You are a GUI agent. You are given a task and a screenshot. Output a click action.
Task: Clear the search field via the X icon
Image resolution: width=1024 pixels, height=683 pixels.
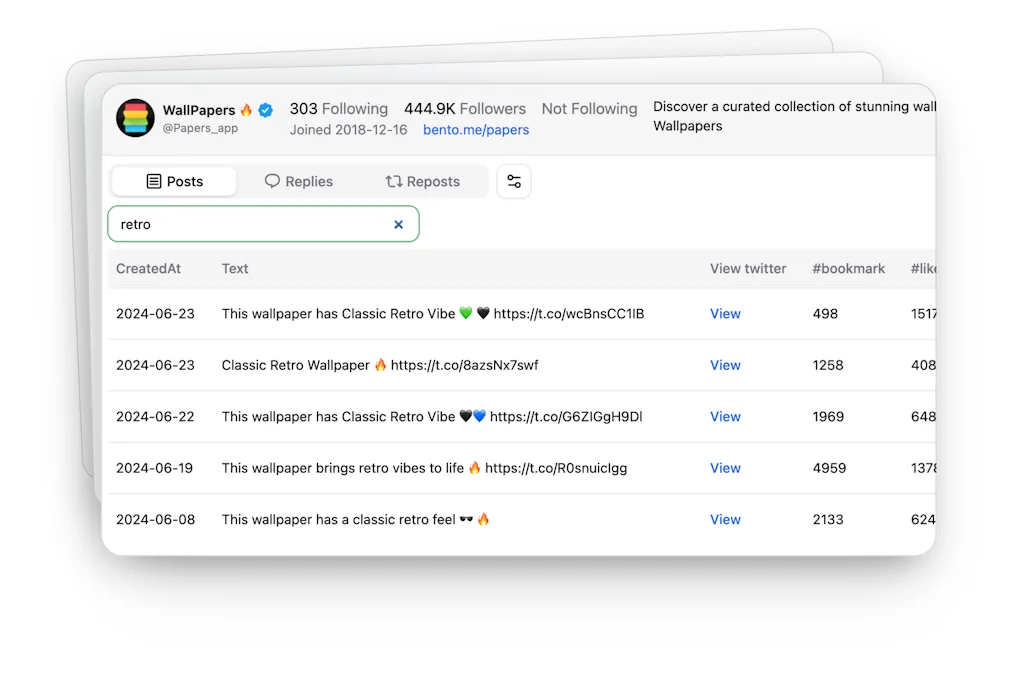coord(398,224)
